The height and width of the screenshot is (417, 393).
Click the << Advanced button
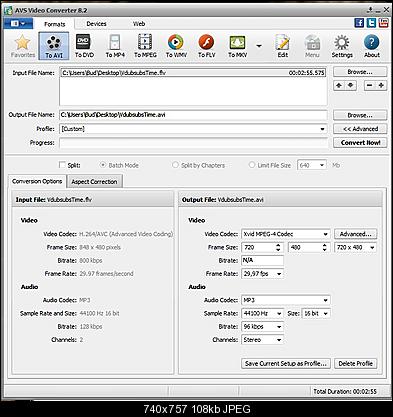point(360,129)
